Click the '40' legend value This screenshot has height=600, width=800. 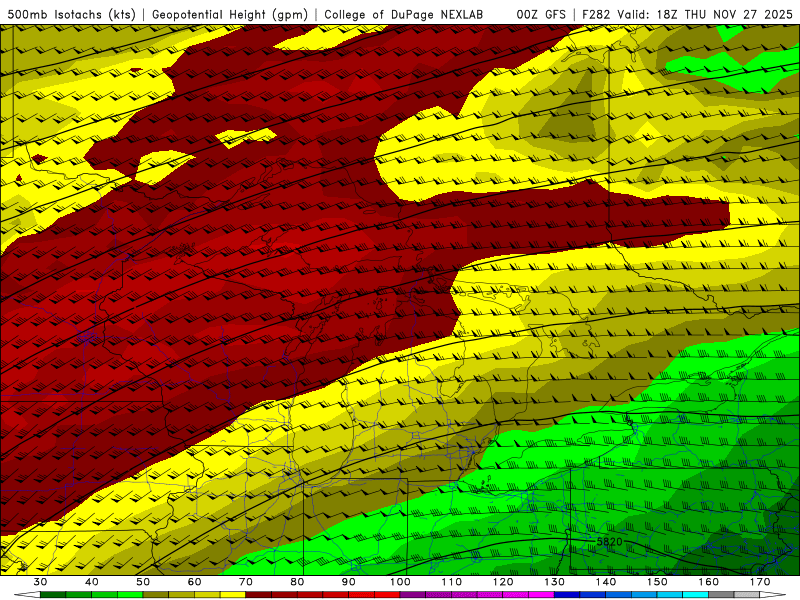click(92, 582)
